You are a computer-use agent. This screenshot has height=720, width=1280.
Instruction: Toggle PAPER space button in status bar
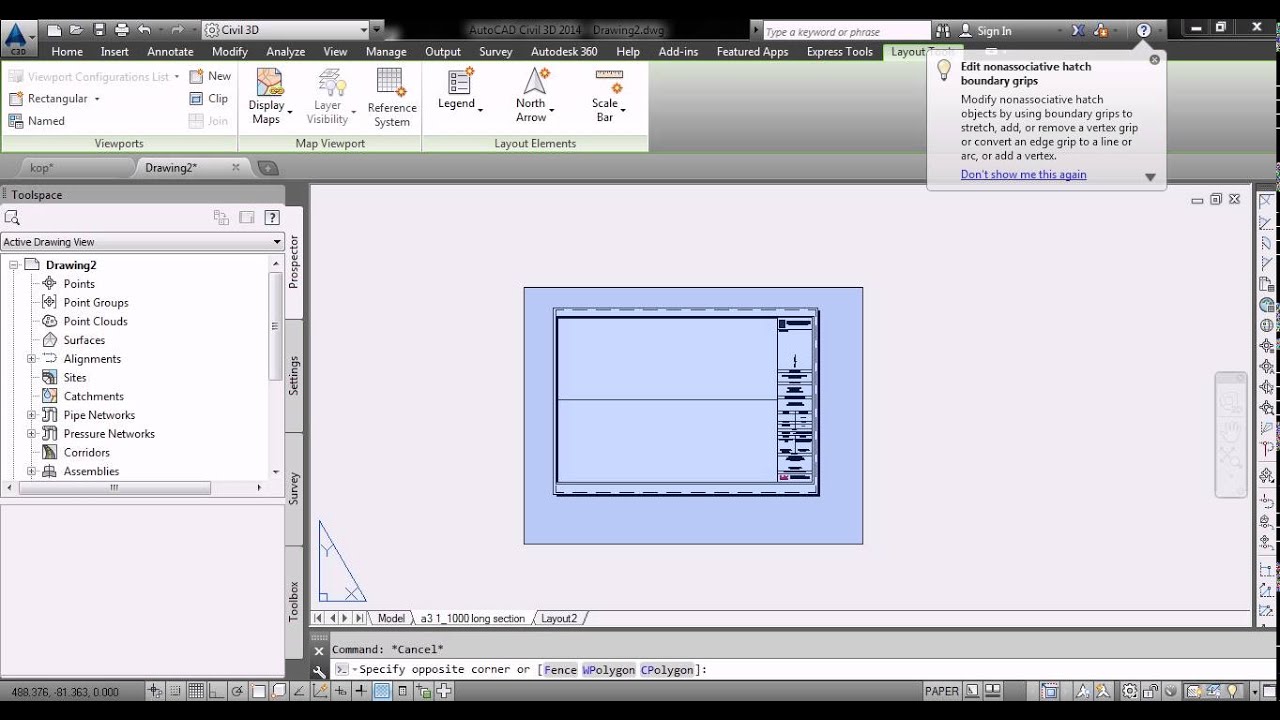(x=942, y=691)
